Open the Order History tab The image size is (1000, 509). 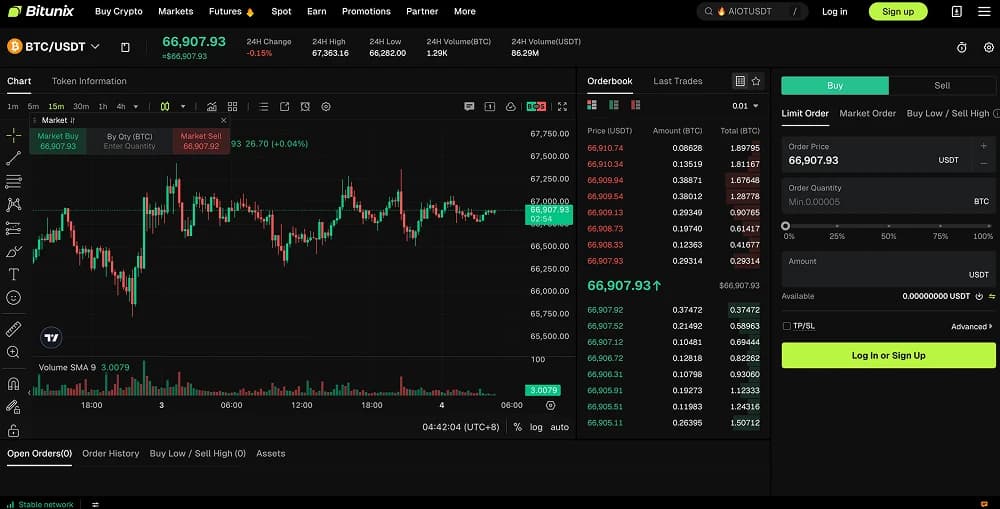pyautogui.click(x=110, y=454)
